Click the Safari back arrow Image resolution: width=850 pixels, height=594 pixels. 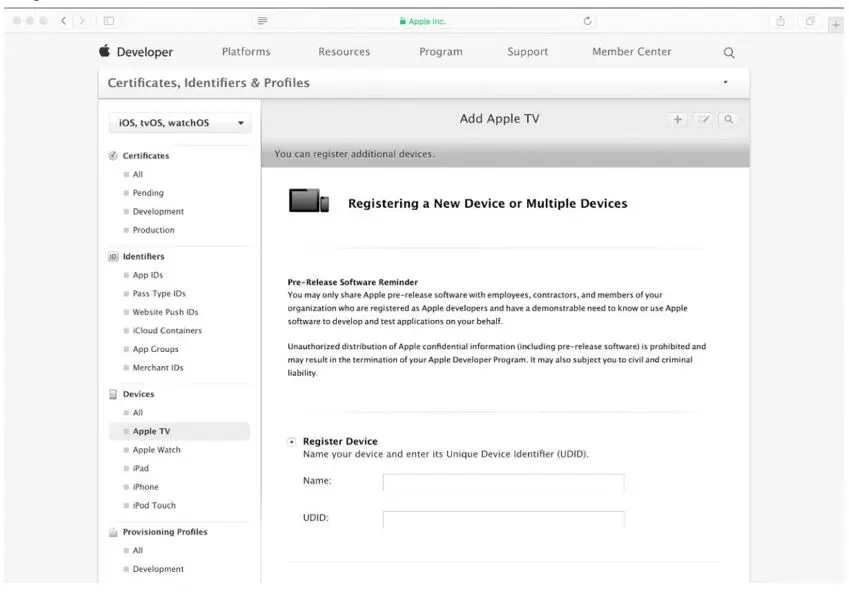pos(63,21)
